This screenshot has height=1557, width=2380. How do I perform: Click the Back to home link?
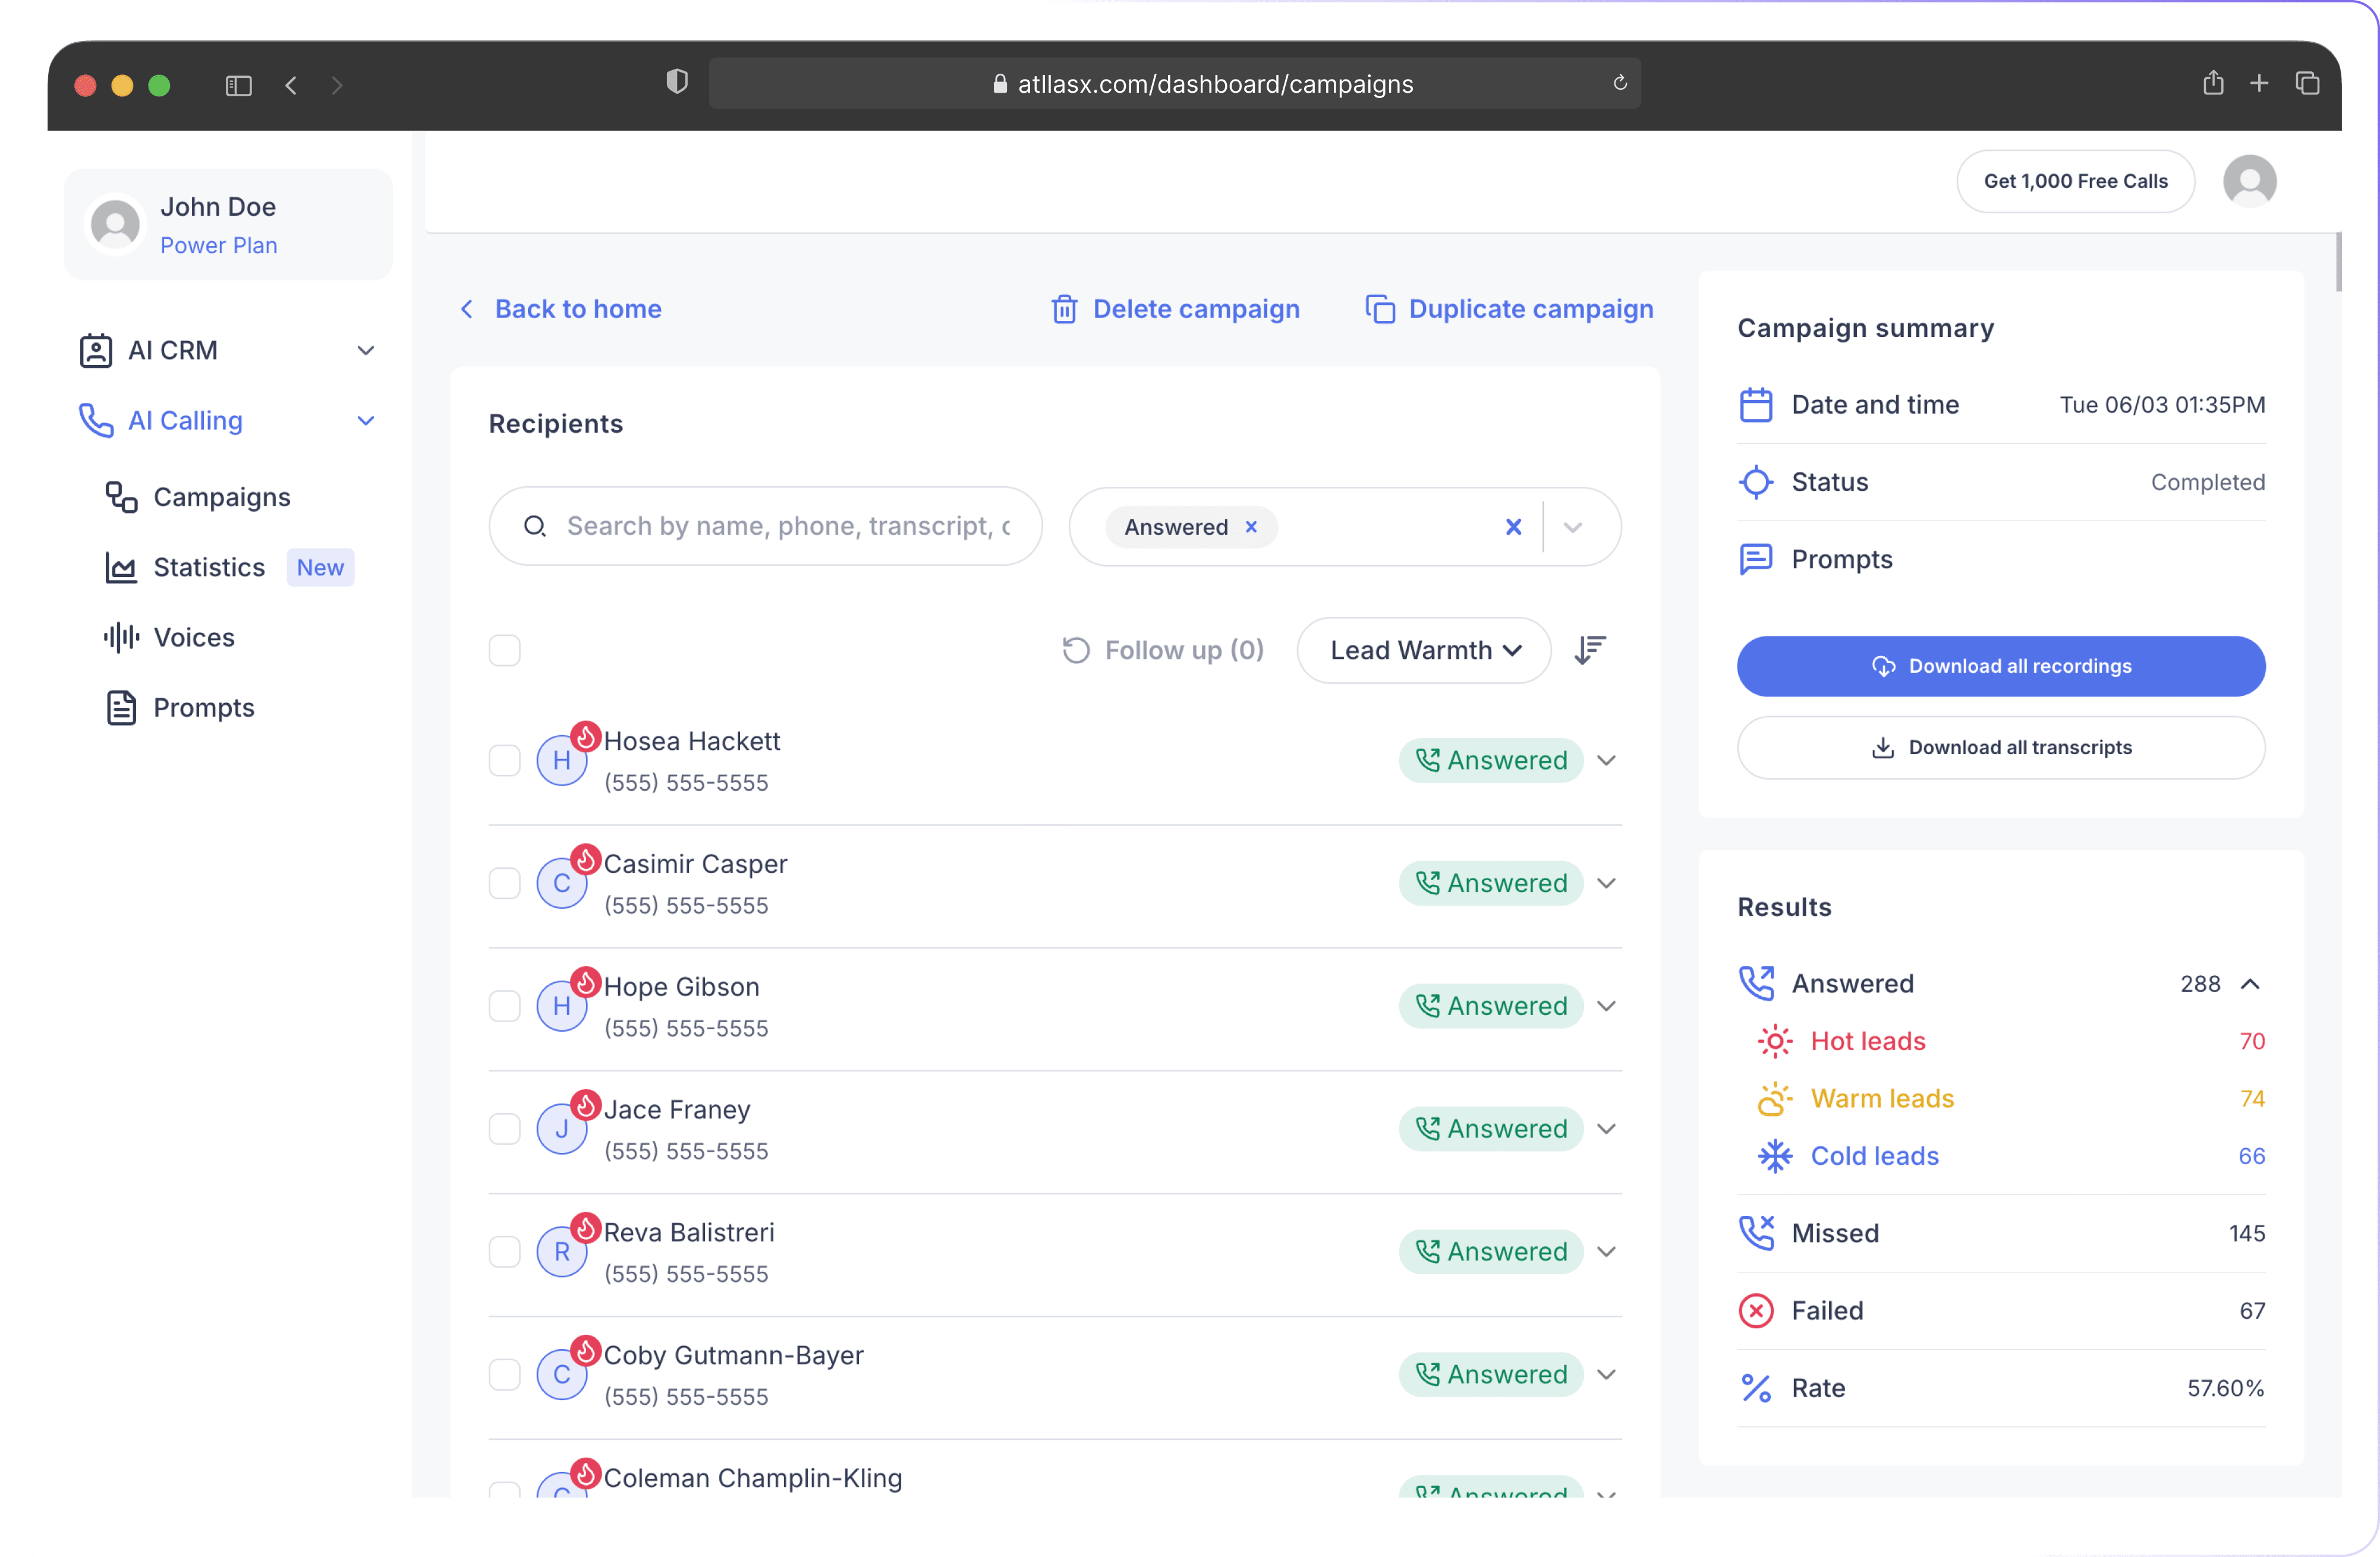point(577,309)
